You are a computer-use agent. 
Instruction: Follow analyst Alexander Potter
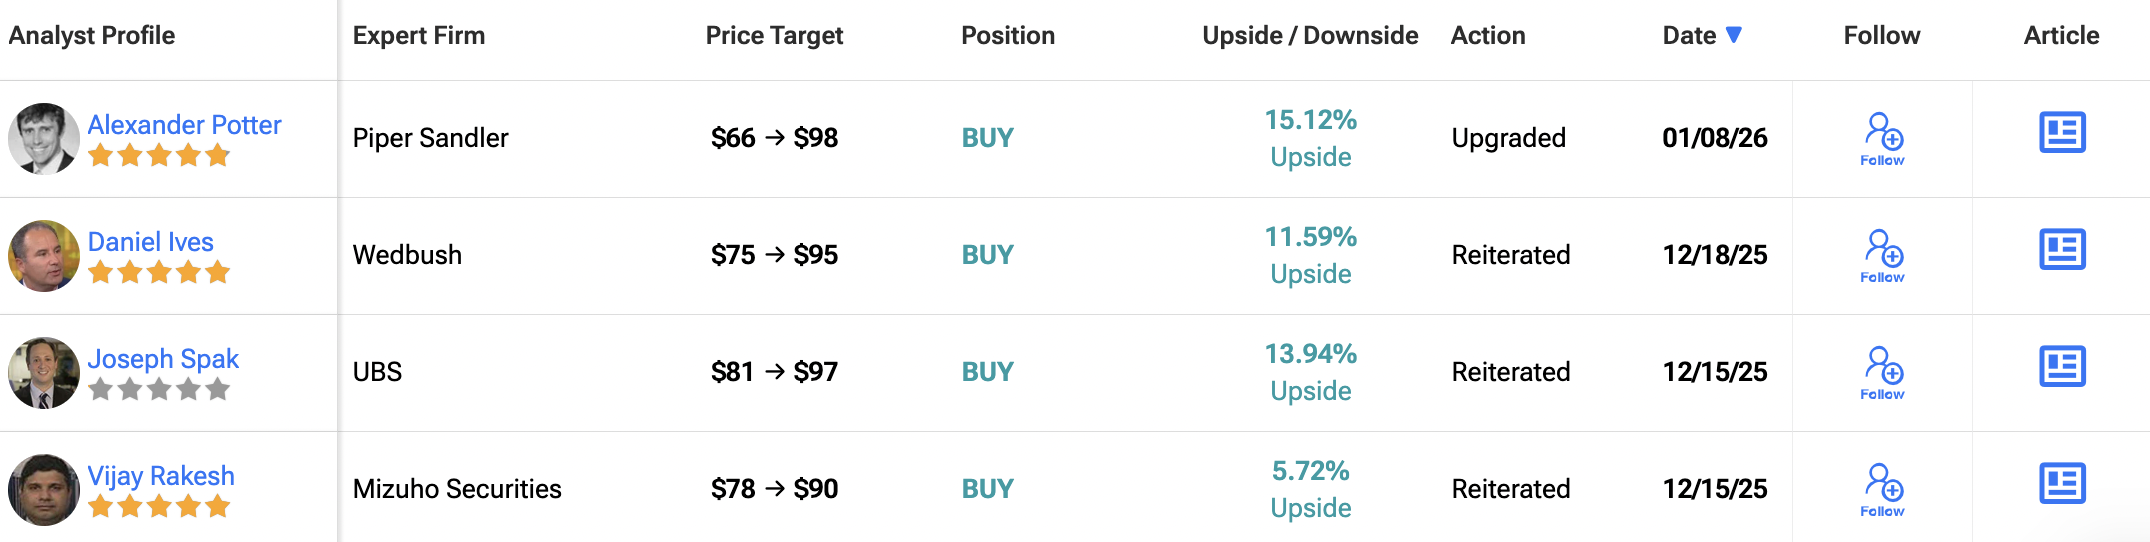[x=1883, y=138]
